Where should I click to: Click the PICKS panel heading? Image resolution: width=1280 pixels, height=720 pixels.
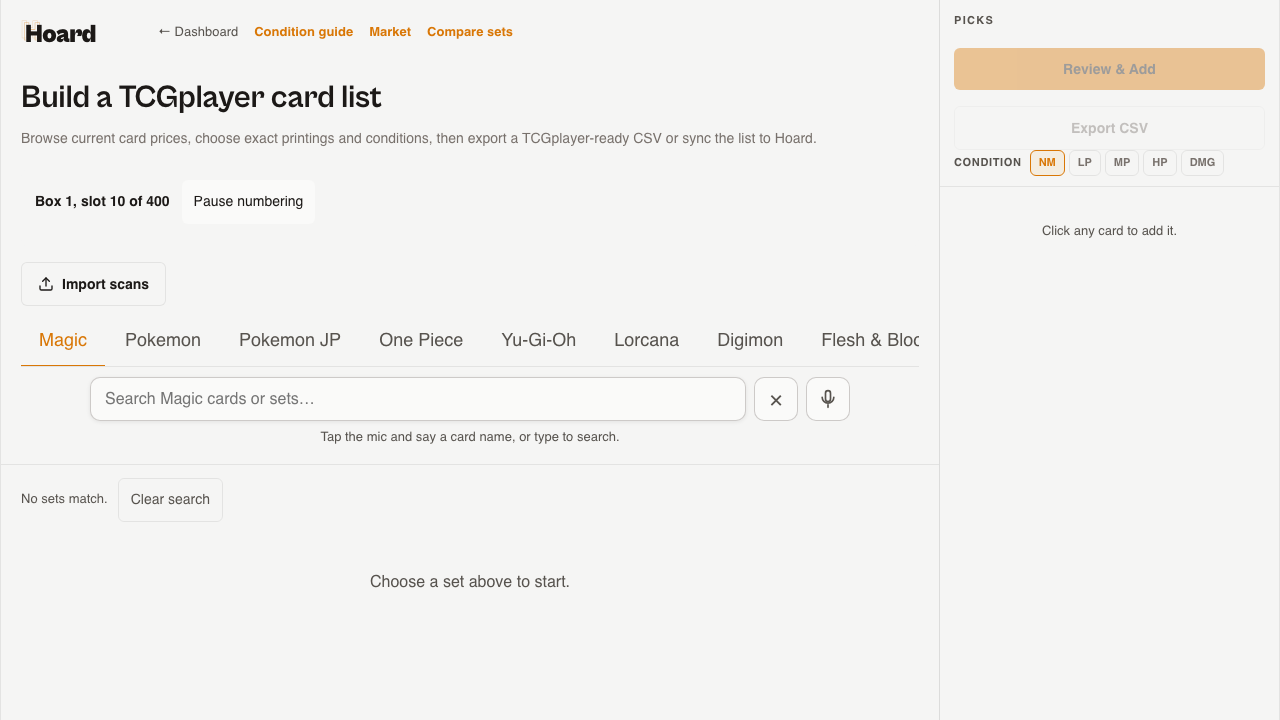point(974,21)
